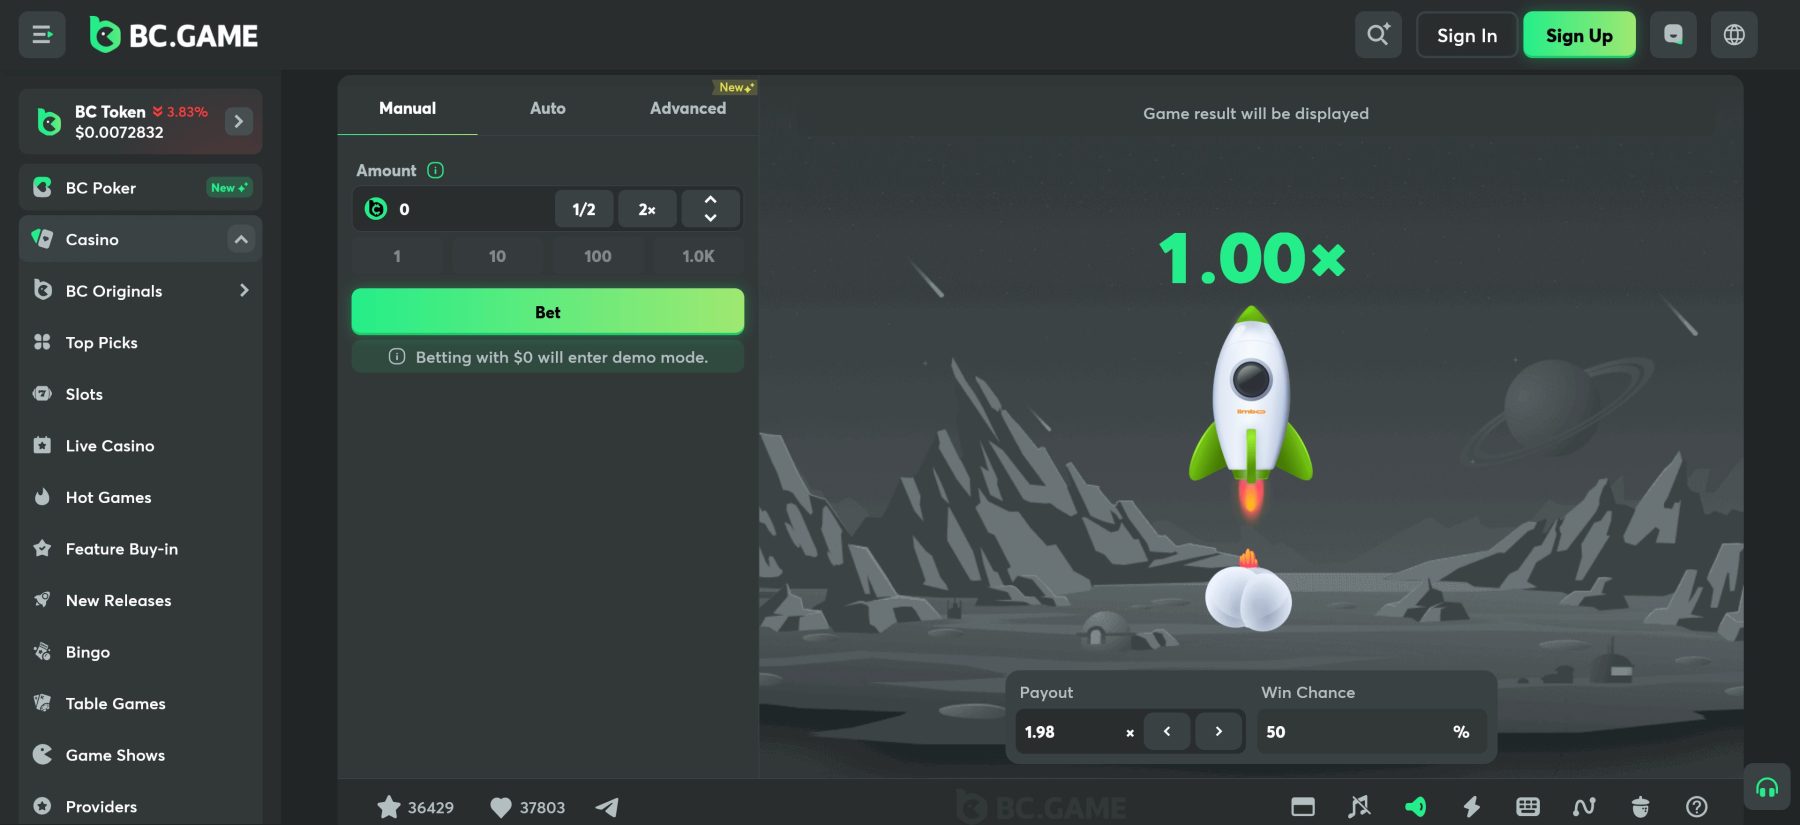
Task: Expand the BC Originals submenu
Action: (243, 291)
